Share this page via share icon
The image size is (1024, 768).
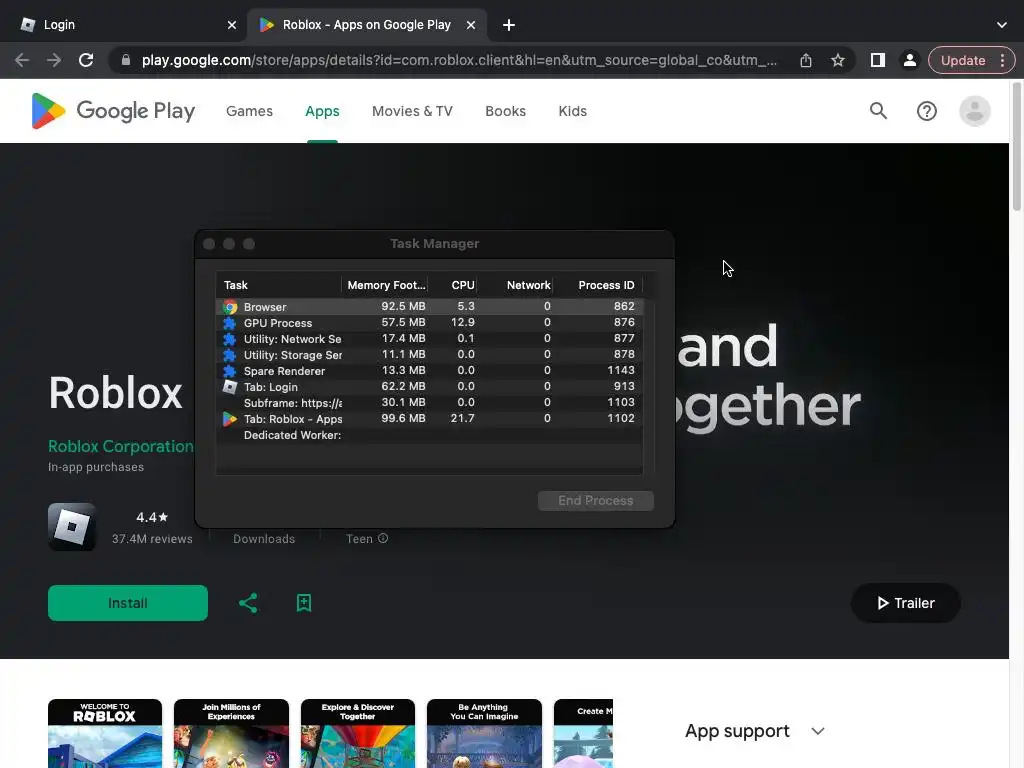(x=806, y=60)
